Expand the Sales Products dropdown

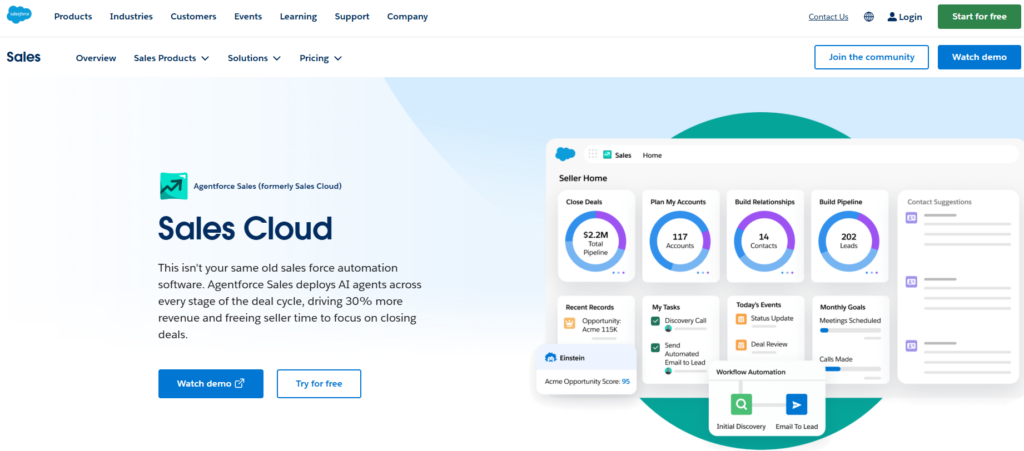[x=171, y=58]
